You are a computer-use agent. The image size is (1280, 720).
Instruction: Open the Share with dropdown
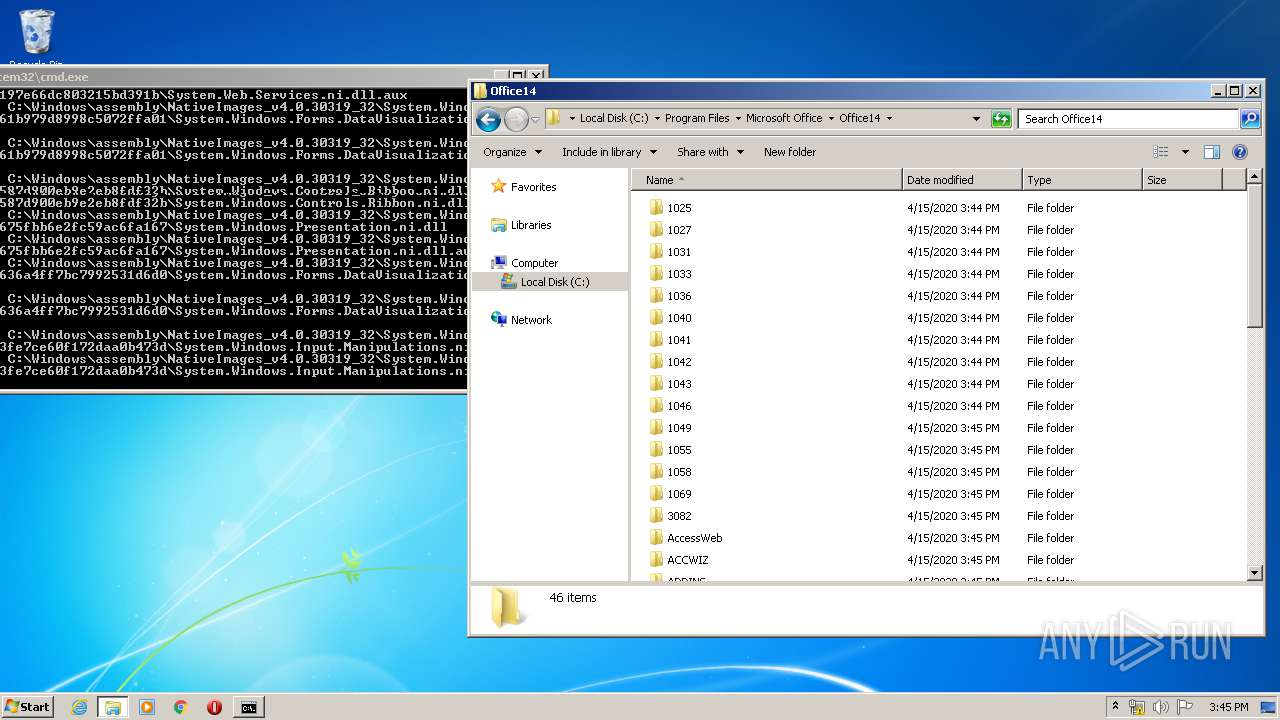pos(710,152)
